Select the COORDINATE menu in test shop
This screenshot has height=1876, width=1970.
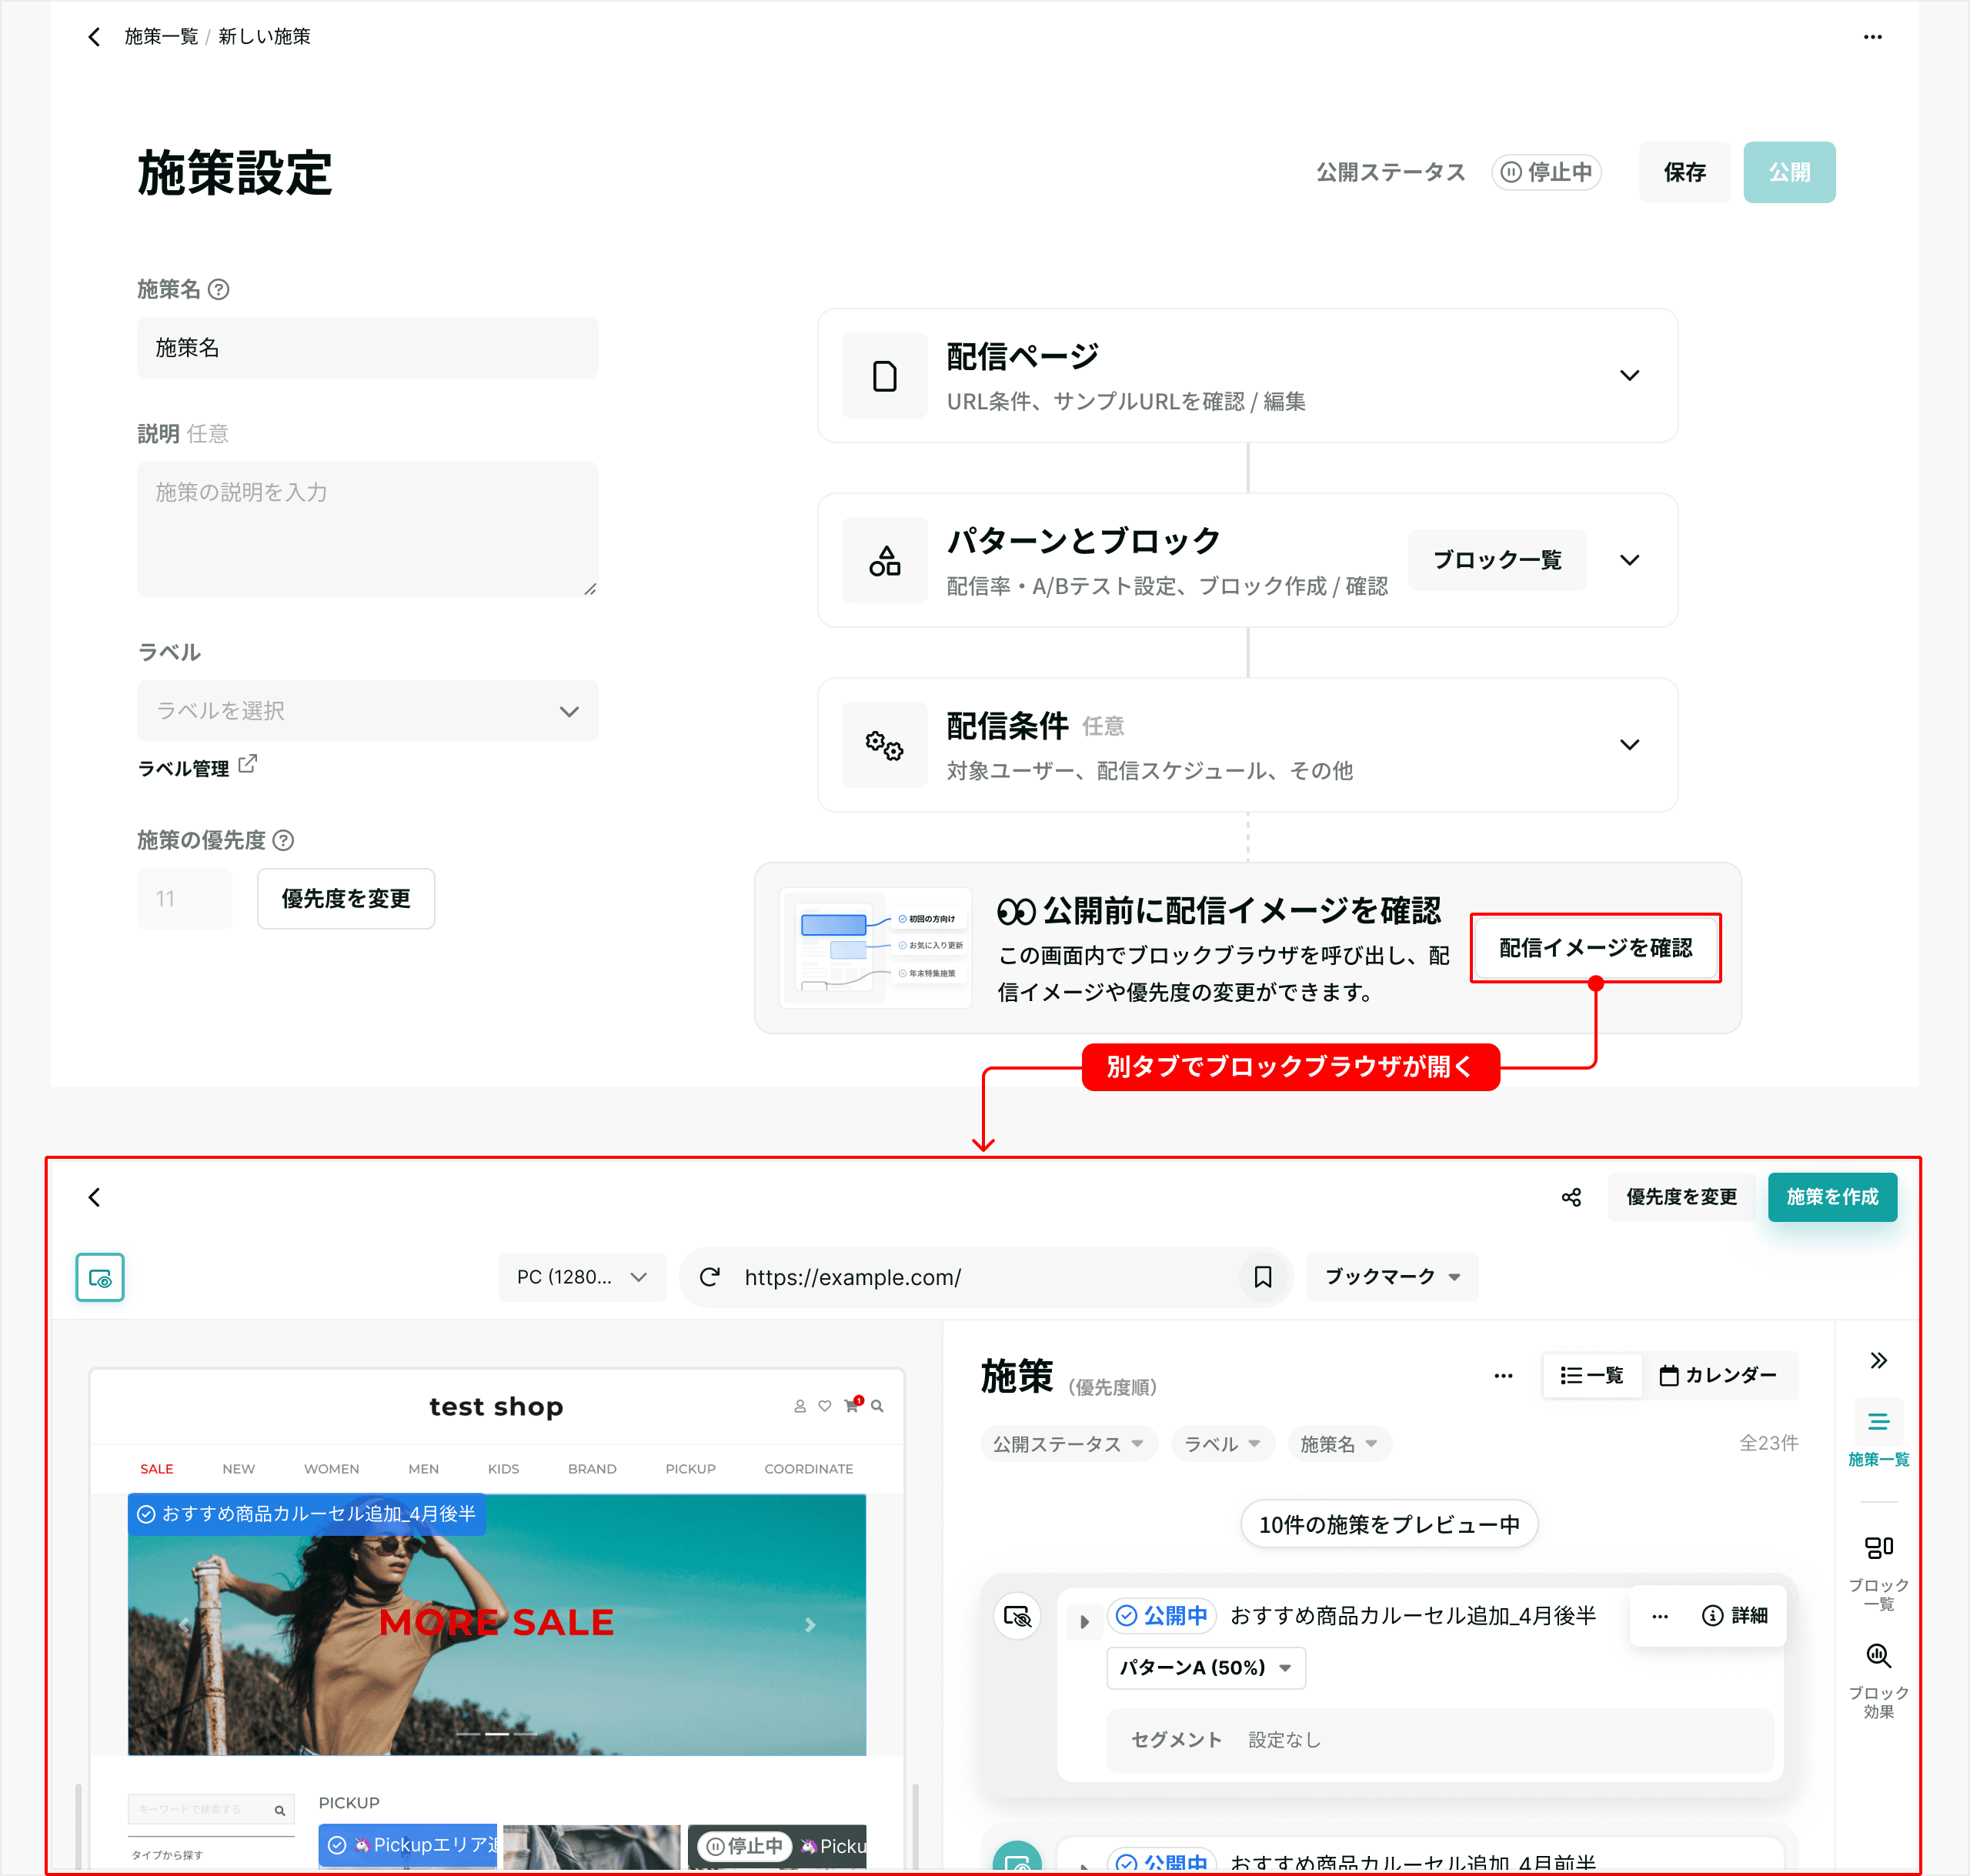808,1469
